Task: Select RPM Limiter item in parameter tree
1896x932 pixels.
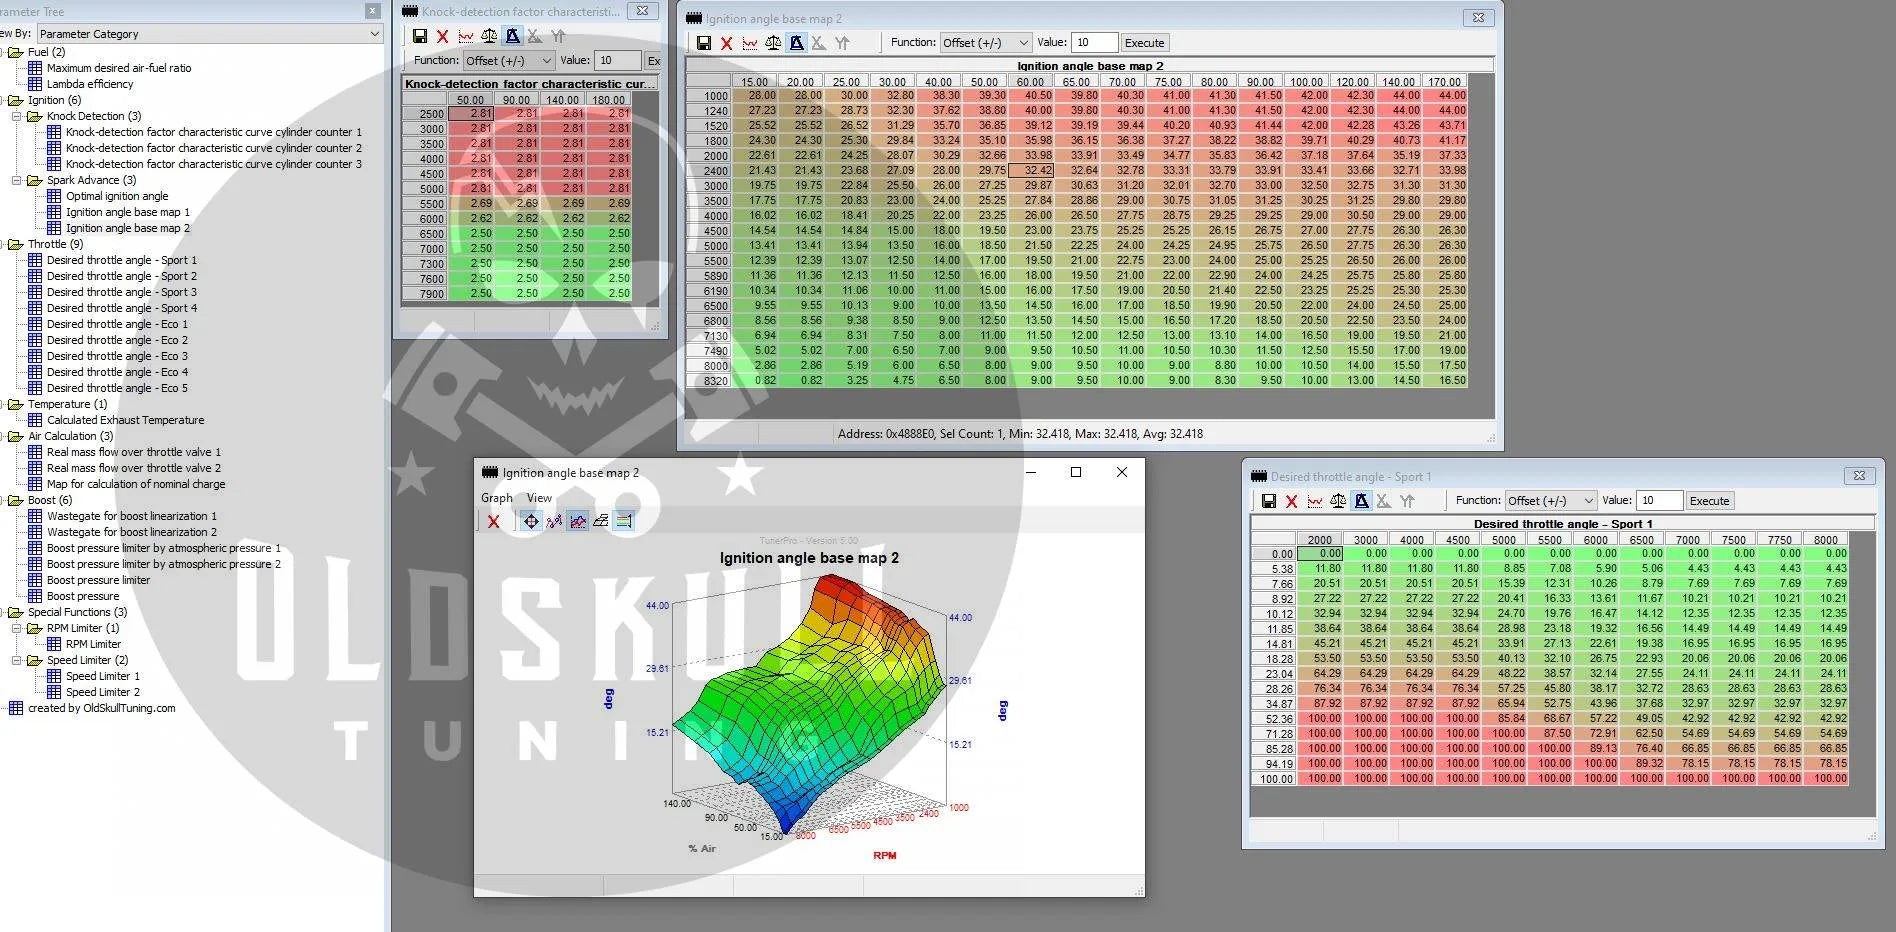Action: (93, 644)
